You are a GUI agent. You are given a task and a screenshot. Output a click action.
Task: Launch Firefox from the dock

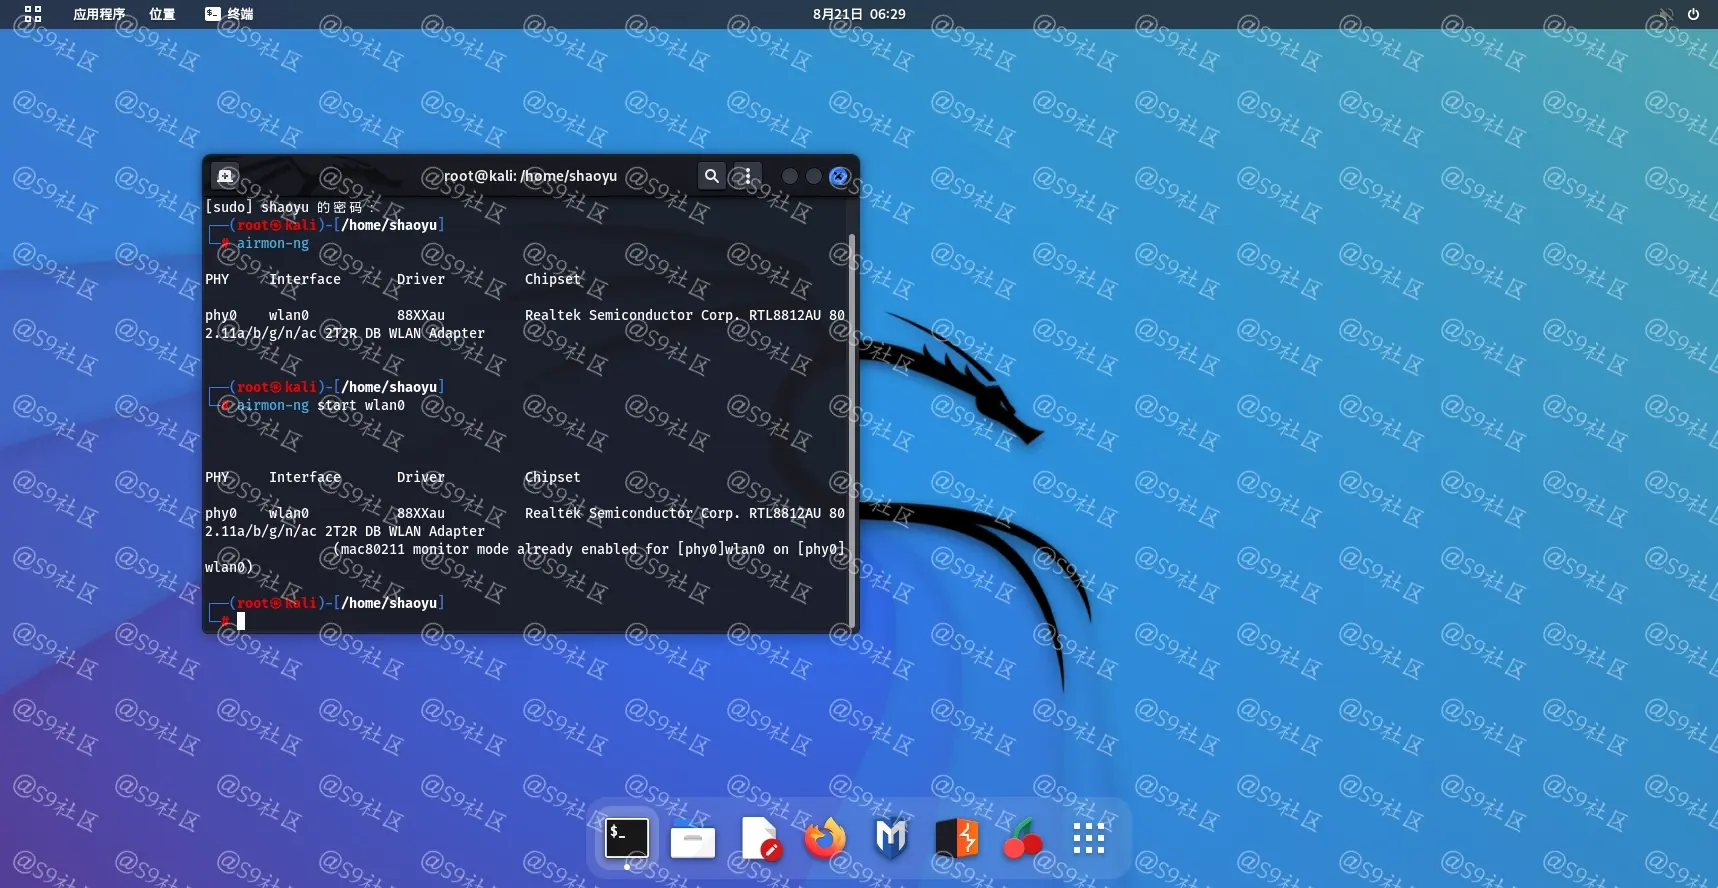[825, 839]
